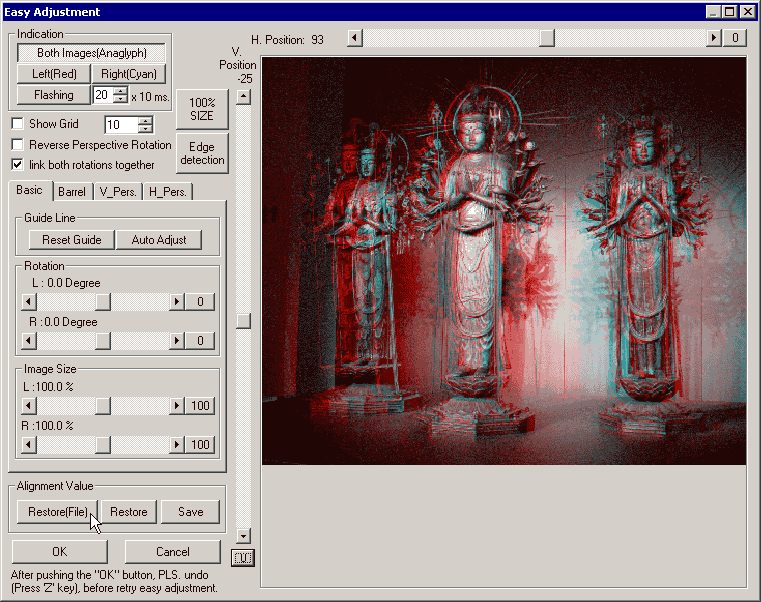Uncheck link both rotations together
This screenshot has width=761, height=602.
[17, 165]
